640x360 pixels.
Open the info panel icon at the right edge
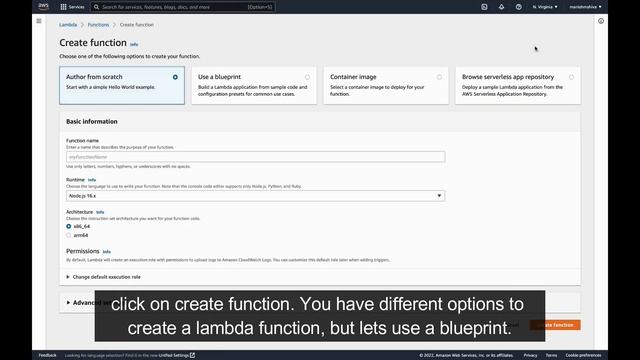coord(601,21)
